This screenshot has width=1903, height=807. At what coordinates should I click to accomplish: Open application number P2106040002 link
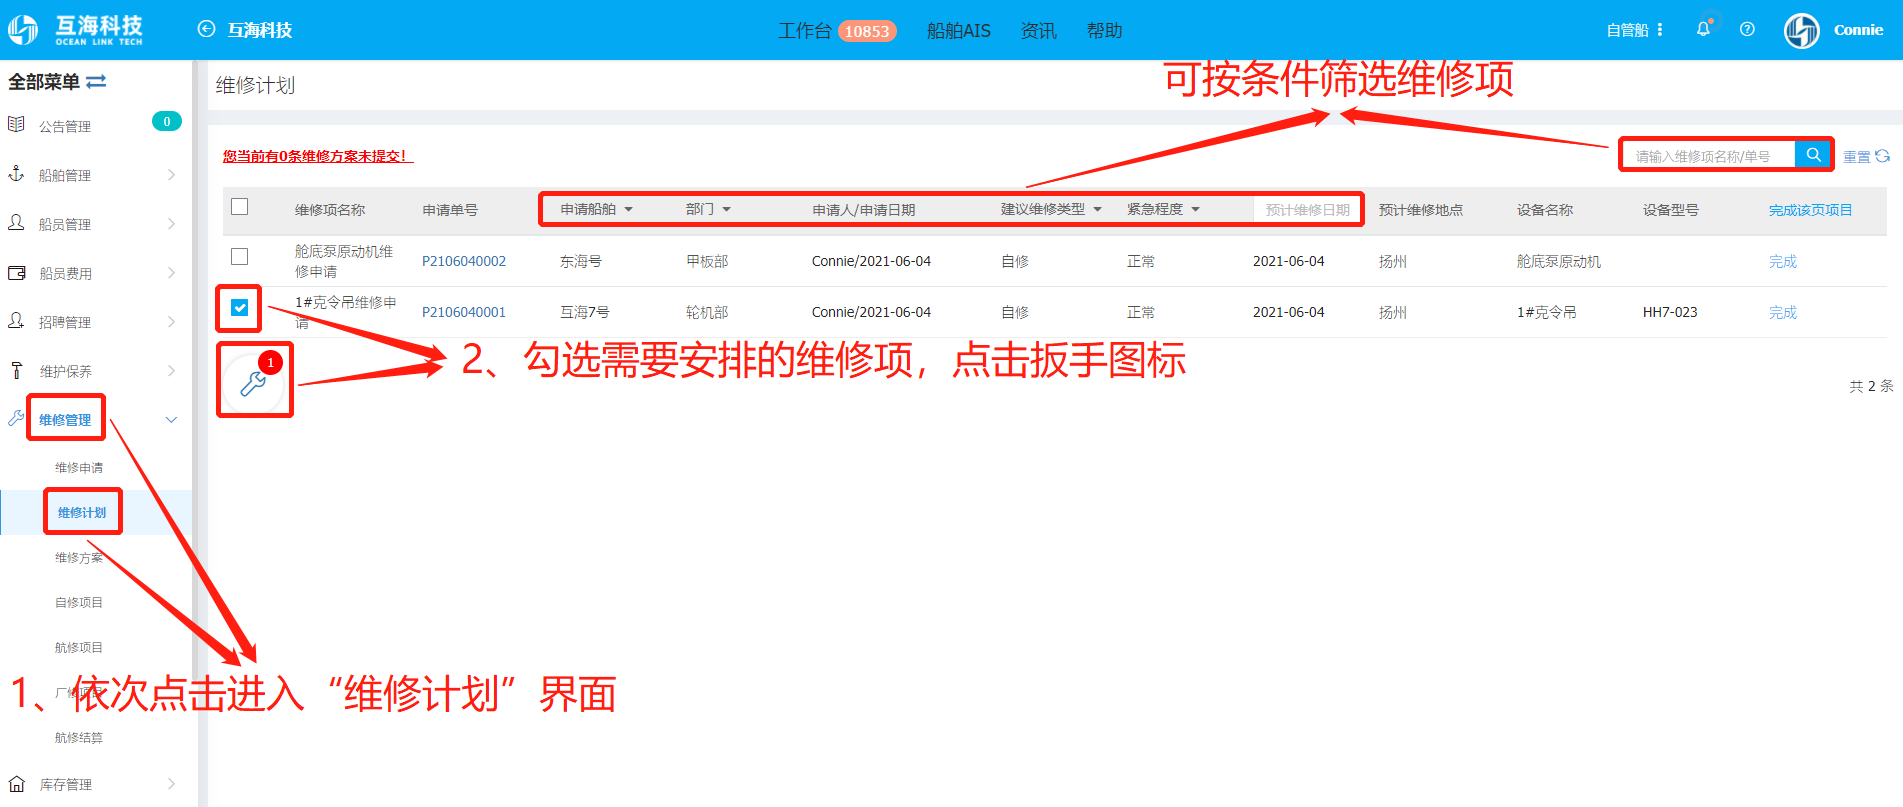[464, 261]
